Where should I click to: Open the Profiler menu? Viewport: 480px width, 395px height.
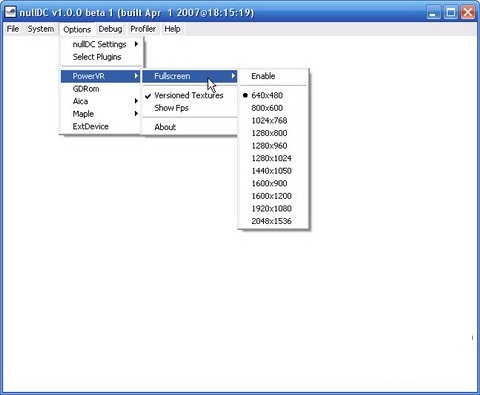point(143,29)
